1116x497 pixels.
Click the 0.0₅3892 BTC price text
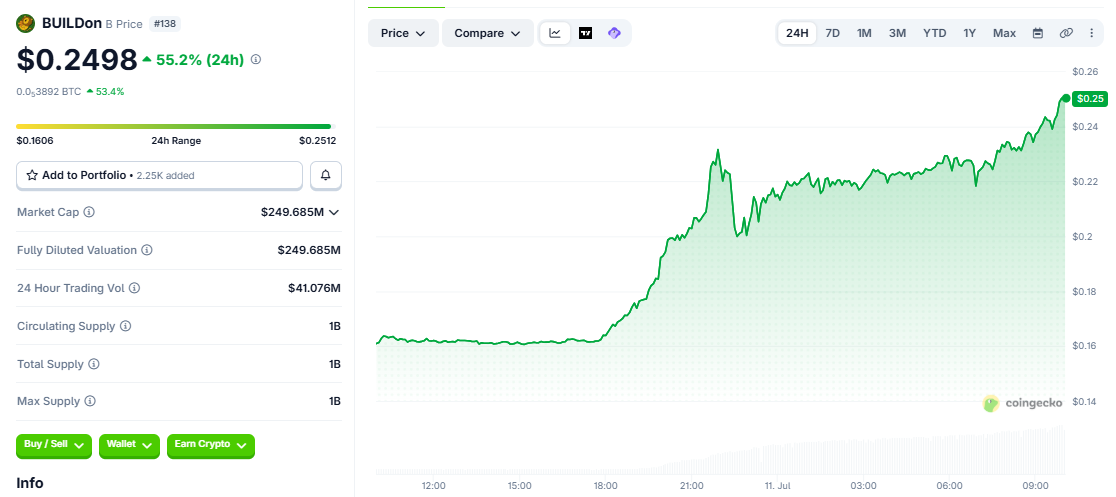tap(48, 91)
